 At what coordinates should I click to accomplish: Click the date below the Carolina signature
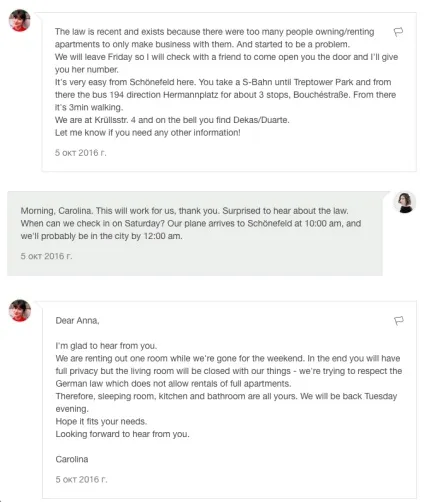click(x=81, y=480)
